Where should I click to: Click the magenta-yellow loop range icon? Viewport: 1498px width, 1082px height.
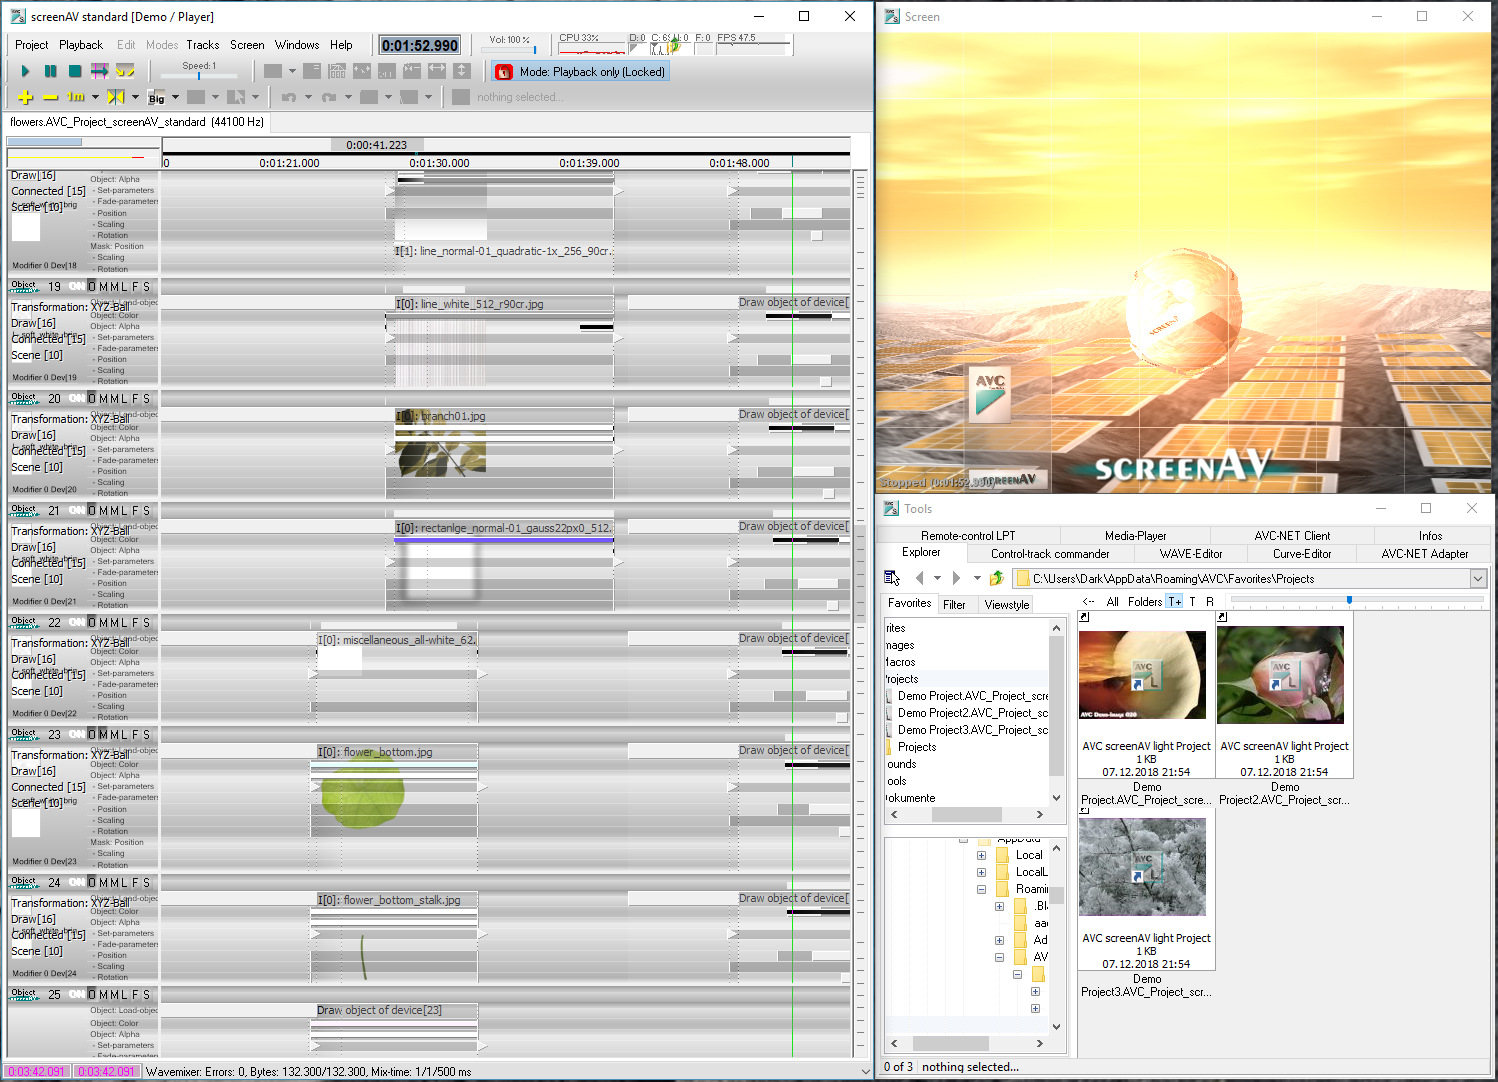[x=100, y=71]
